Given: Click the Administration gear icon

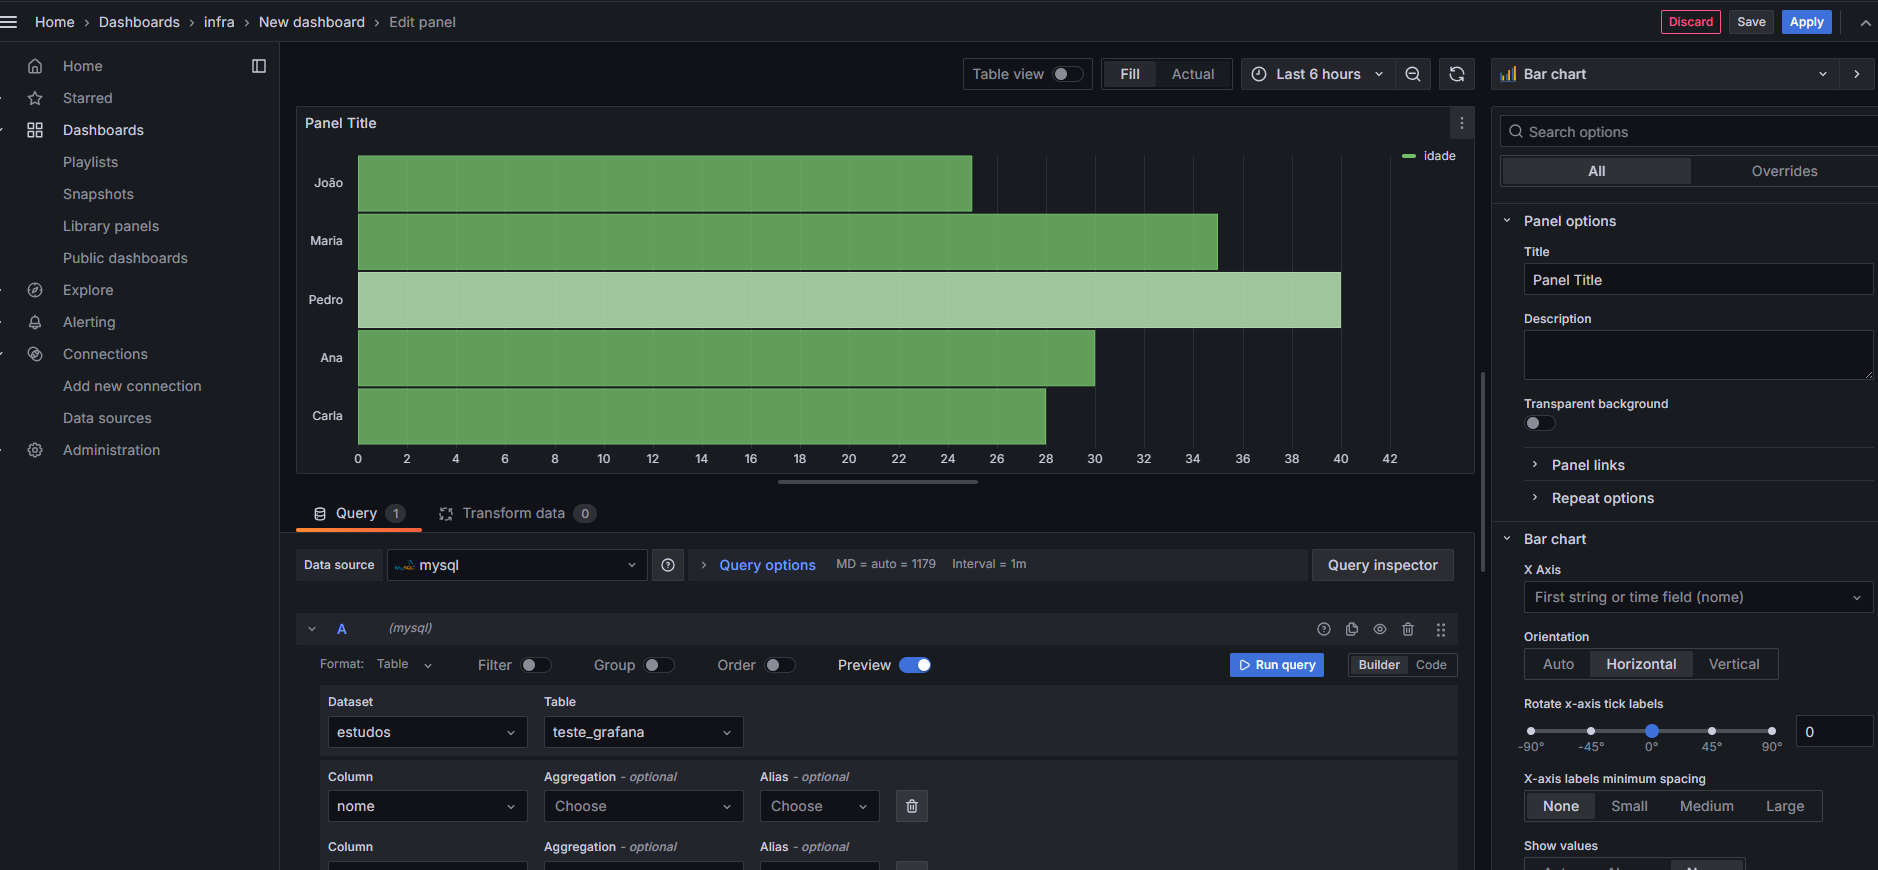Looking at the screenshot, I should [x=35, y=450].
